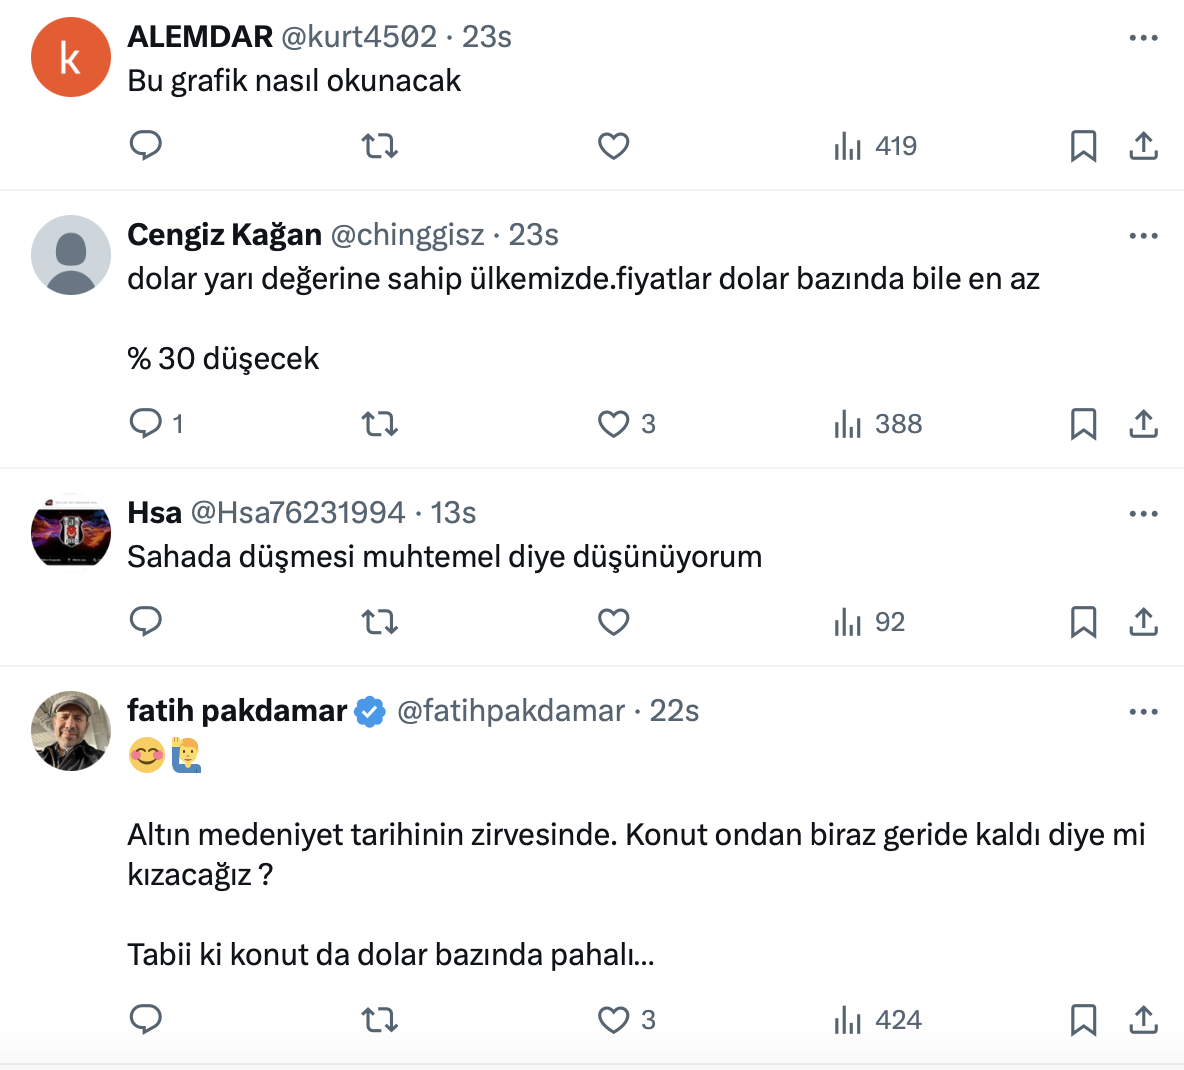Image resolution: width=1184 pixels, height=1070 pixels.
Task: Open more menu on Hsa's tweet
Action: click(x=1142, y=514)
